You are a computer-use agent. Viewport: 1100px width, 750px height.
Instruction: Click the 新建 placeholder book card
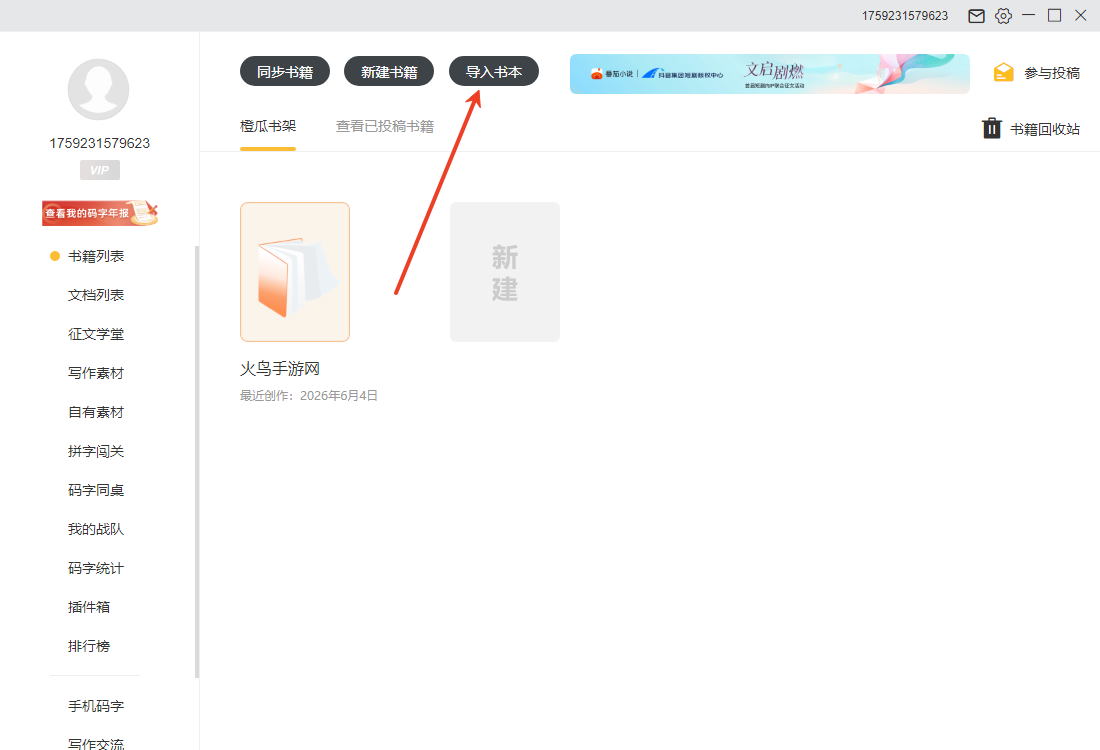(x=504, y=272)
